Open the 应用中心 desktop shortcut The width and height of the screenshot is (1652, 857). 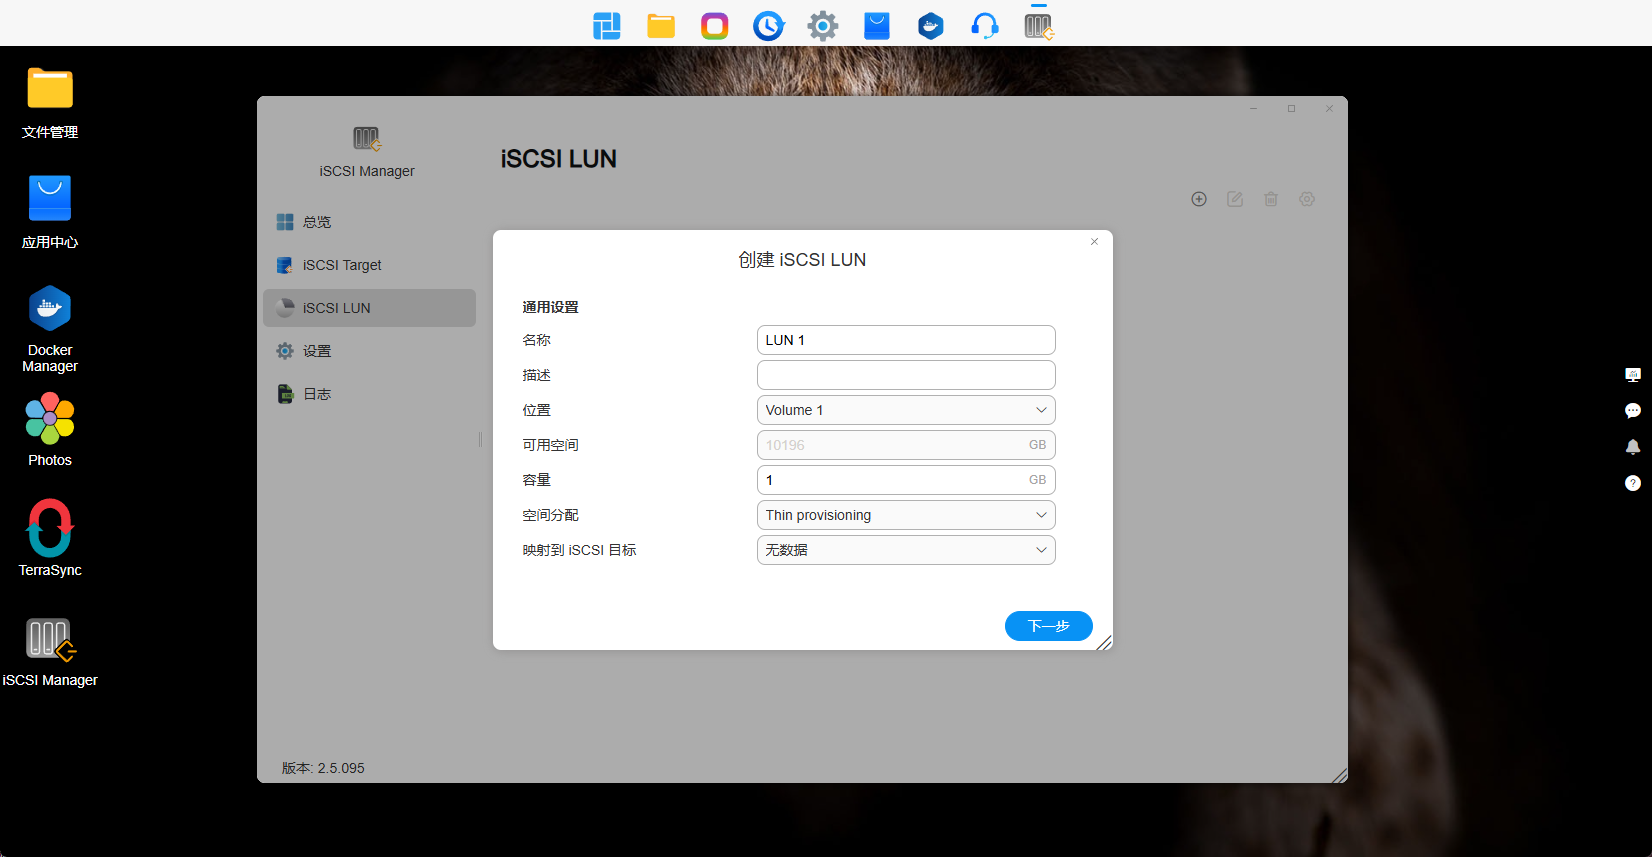(x=50, y=213)
